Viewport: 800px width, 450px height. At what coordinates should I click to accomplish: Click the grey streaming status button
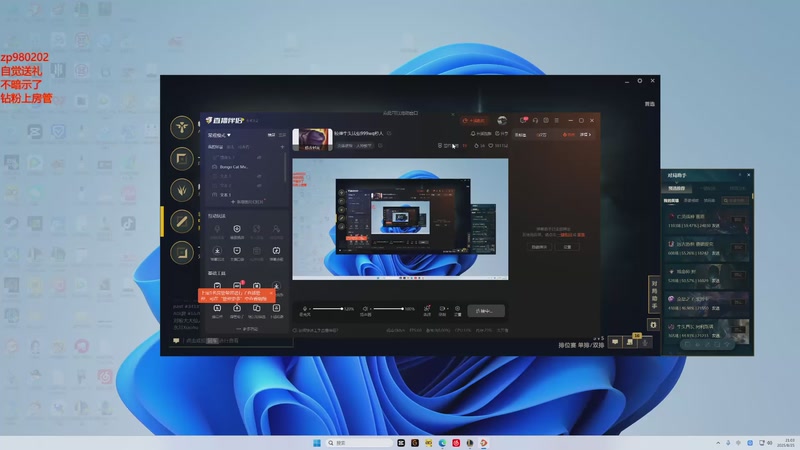(485, 311)
